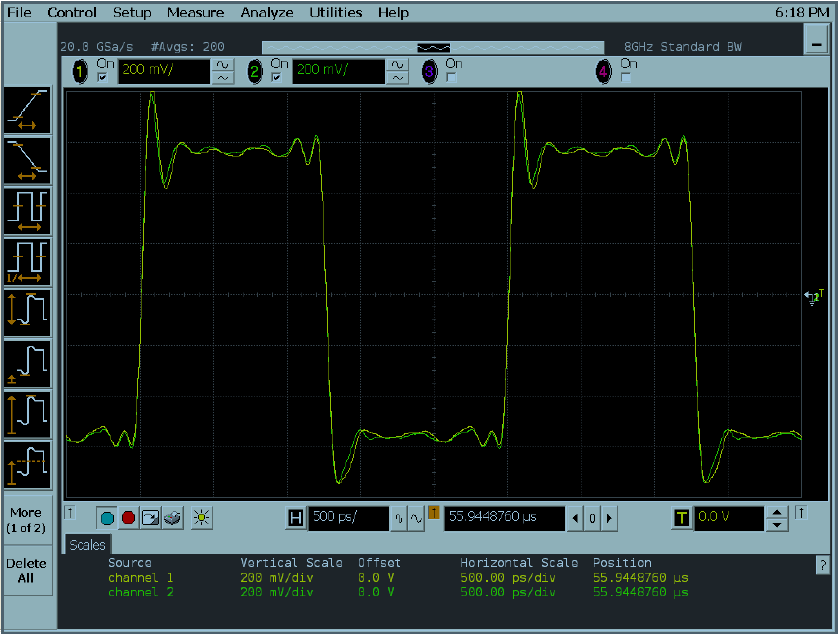The image size is (839, 634).
Task: Click the 0.0 V trigger level field
Action: 729,518
